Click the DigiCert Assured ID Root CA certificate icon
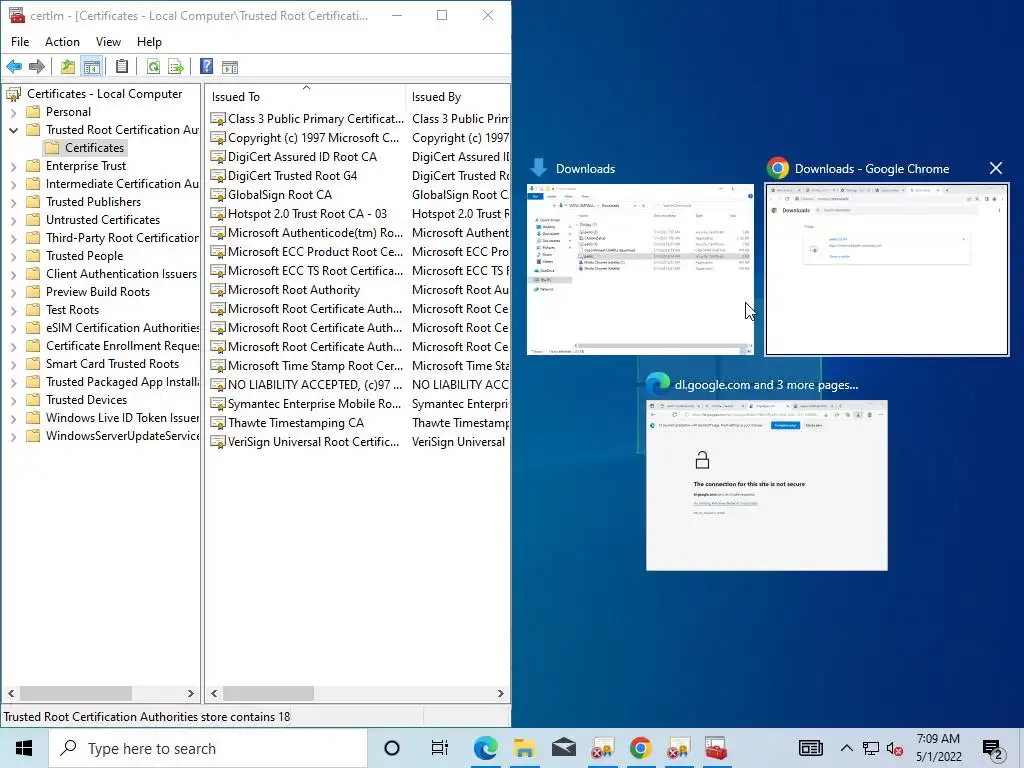1024x768 pixels. coord(217,157)
